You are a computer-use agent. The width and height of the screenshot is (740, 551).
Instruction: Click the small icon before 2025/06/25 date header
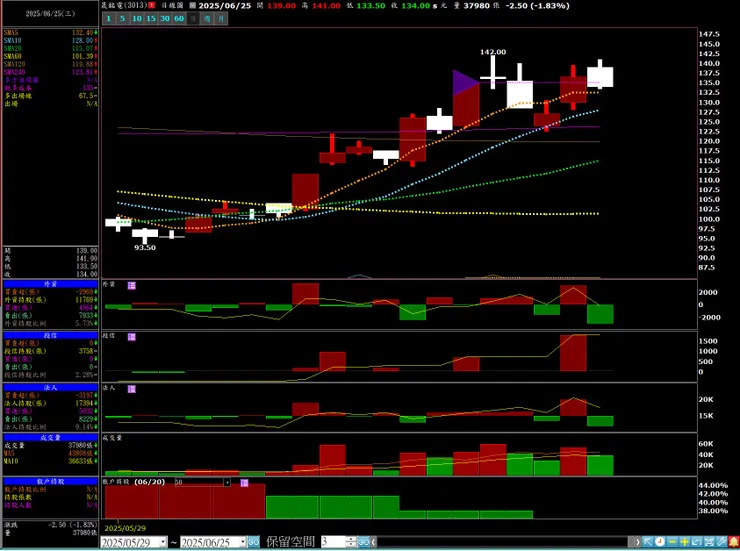[193, 5]
